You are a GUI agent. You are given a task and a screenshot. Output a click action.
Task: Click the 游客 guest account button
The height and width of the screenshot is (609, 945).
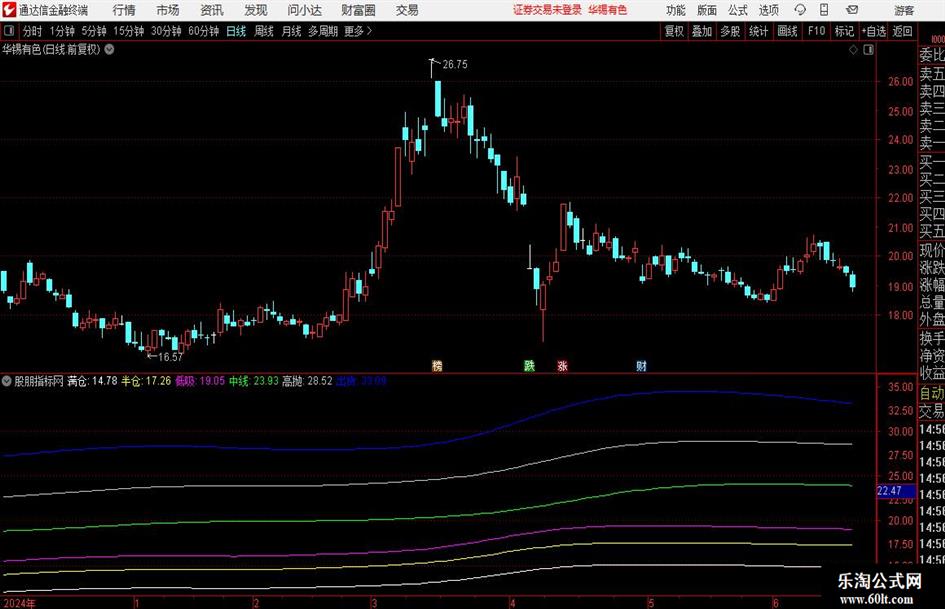(904, 10)
